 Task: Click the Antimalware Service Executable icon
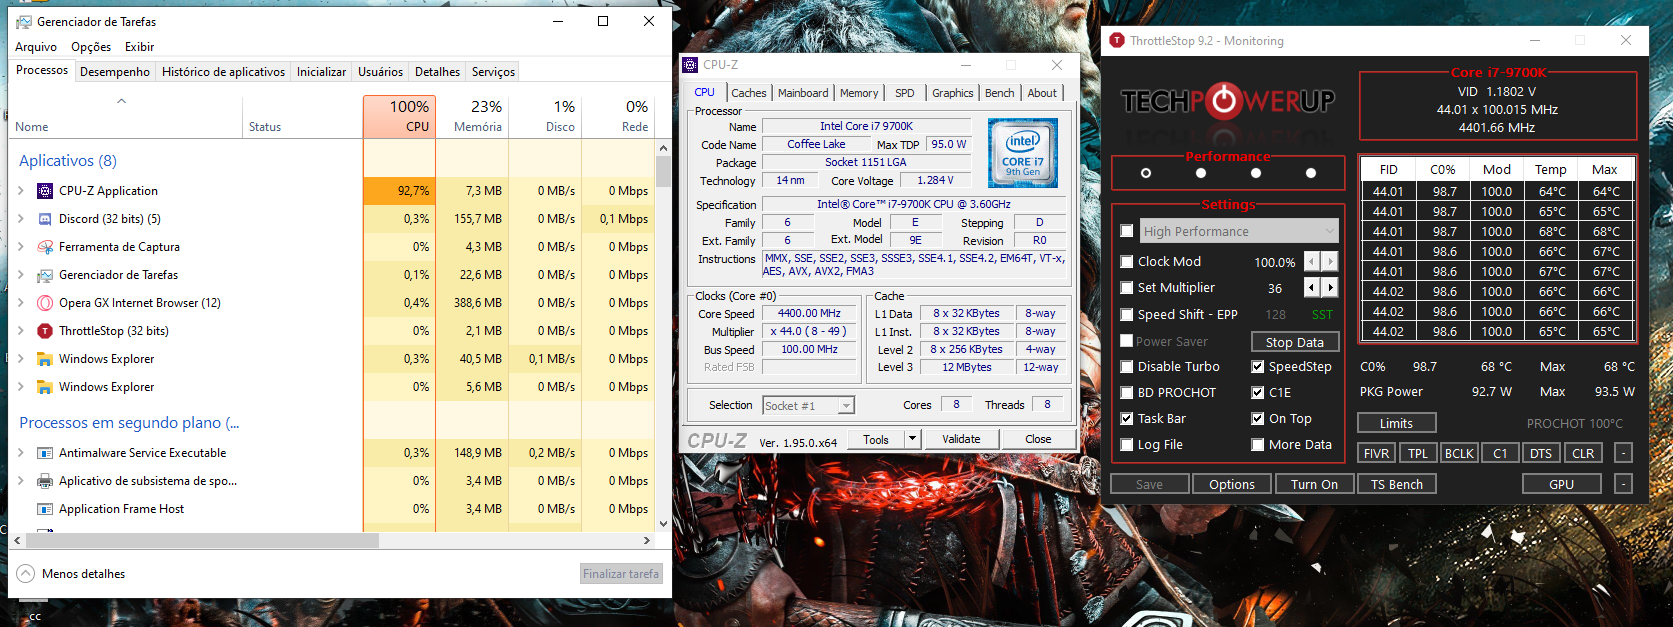tap(45, 453)
